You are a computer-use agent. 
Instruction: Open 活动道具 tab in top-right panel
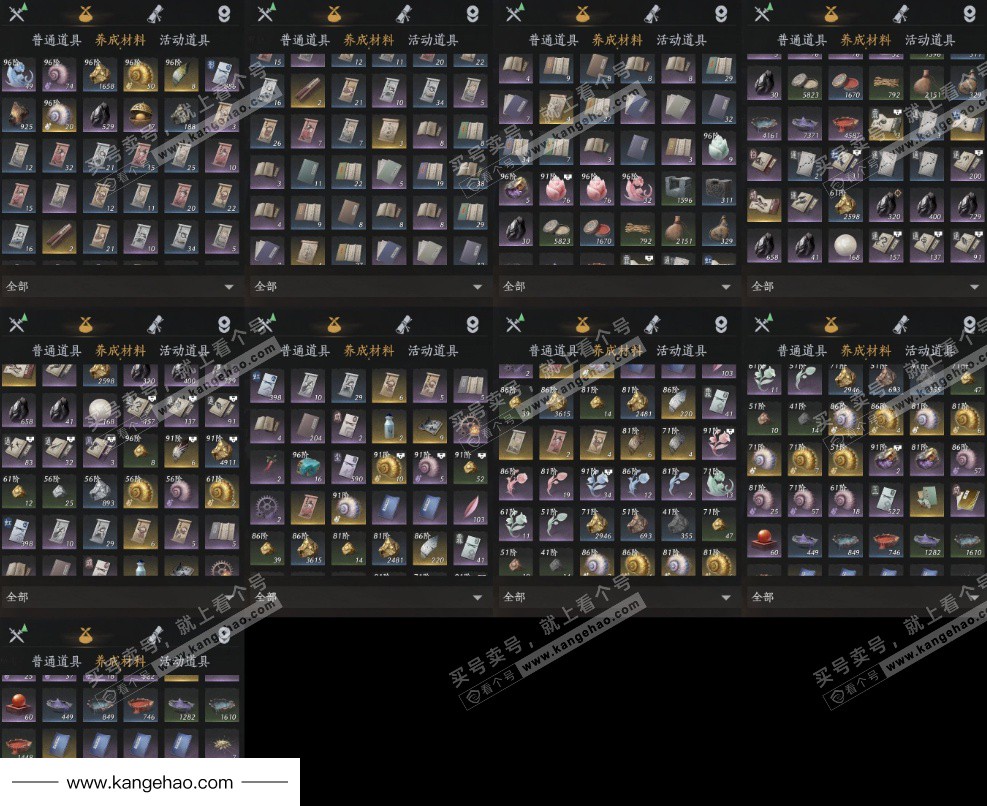coord(929,40)
